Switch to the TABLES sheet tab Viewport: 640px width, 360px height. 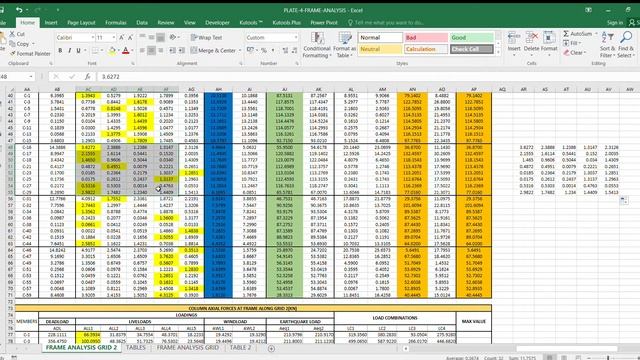(136, 348)
